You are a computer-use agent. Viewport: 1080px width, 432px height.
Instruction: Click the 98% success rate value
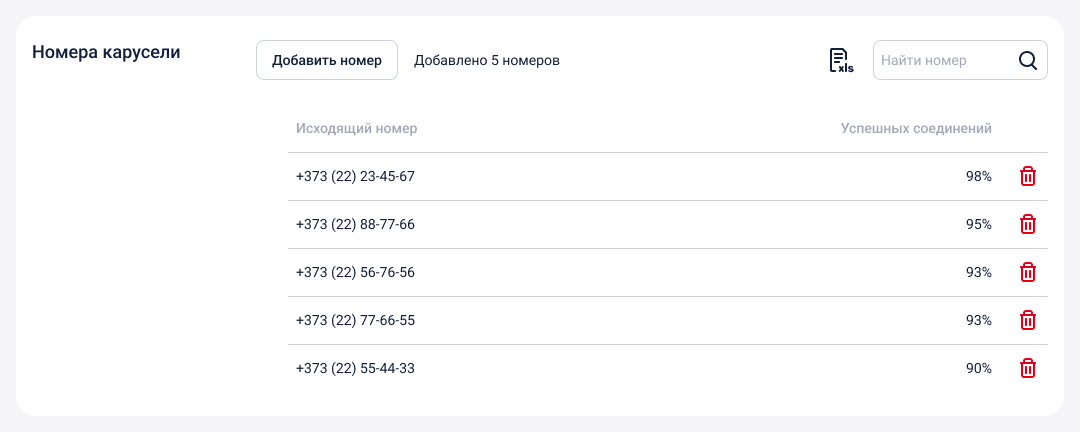click(x=978, y=176)
